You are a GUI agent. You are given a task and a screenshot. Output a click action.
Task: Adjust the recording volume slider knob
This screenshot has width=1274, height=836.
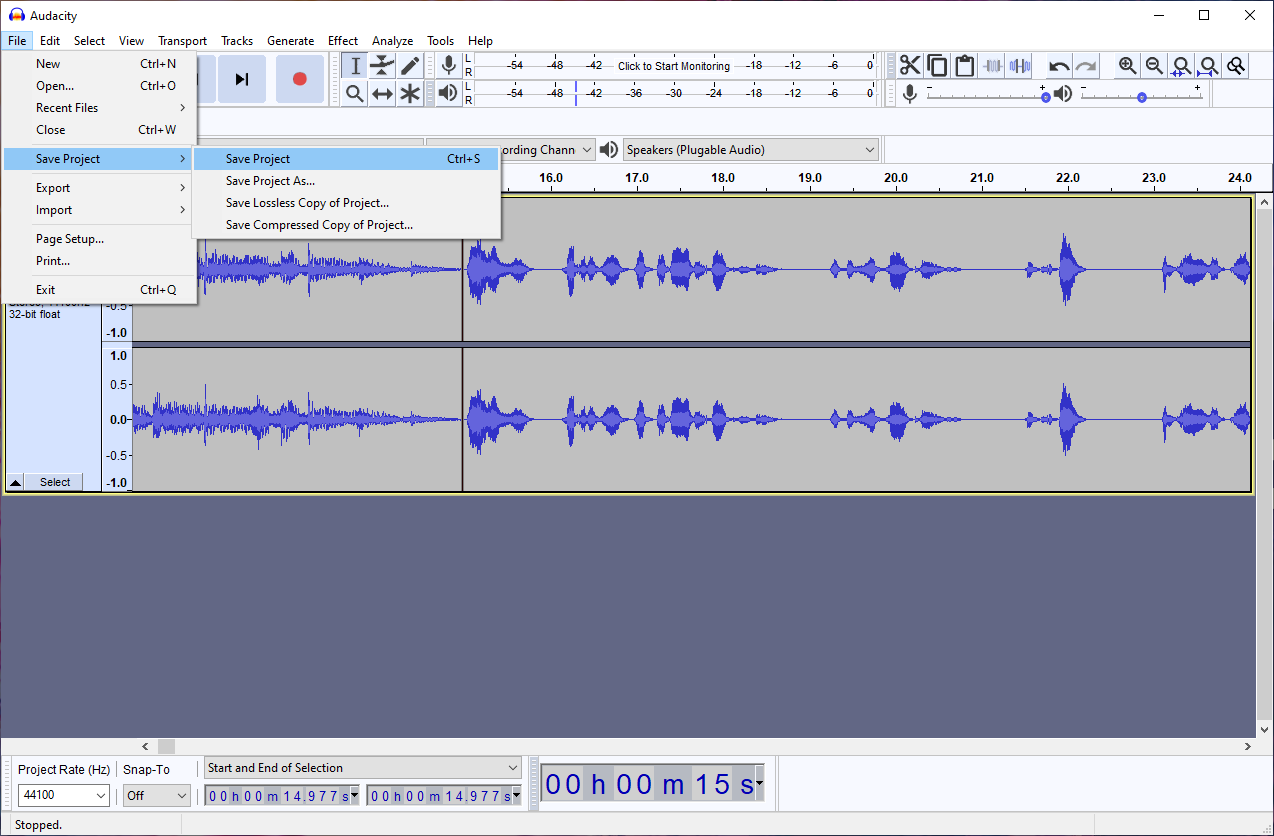[x=1045, y=97]
